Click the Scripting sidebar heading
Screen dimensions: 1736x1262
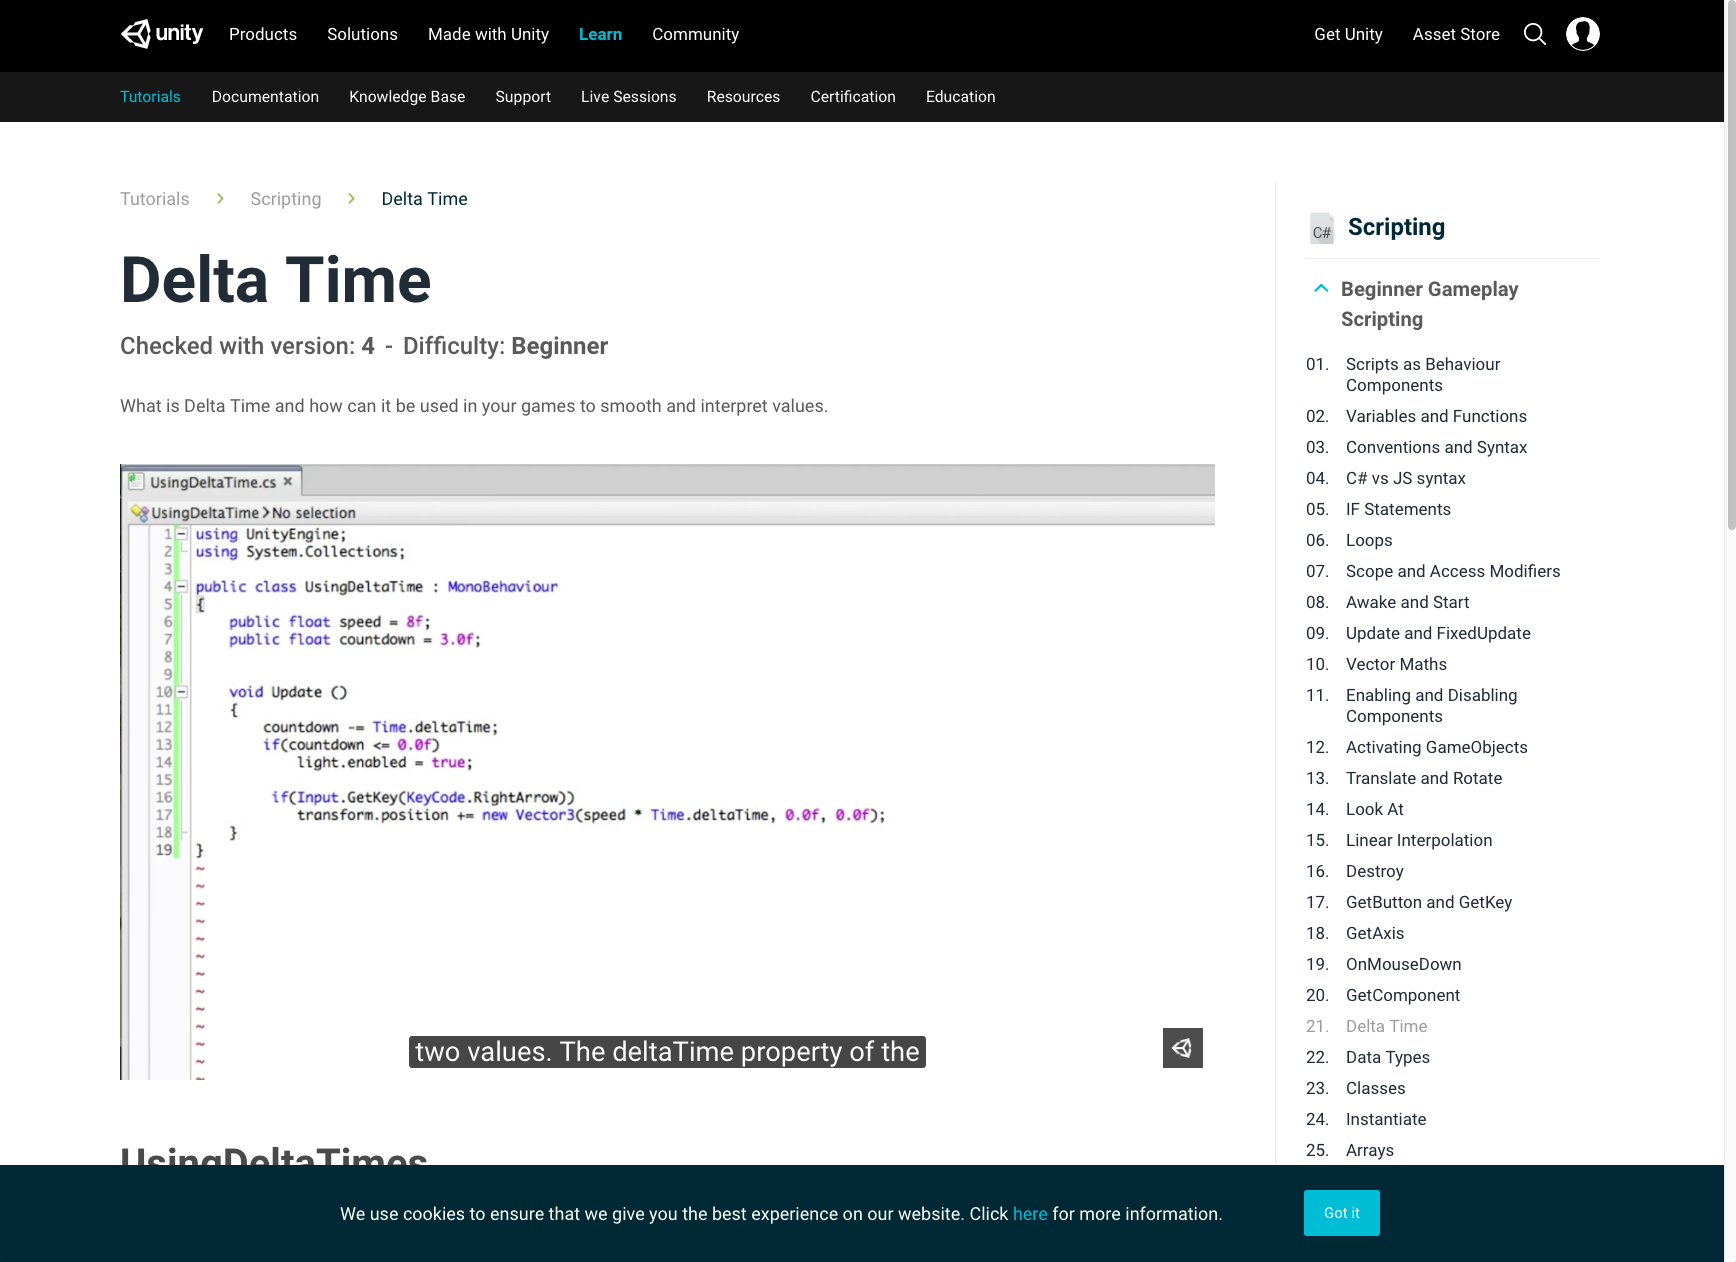1396,227
